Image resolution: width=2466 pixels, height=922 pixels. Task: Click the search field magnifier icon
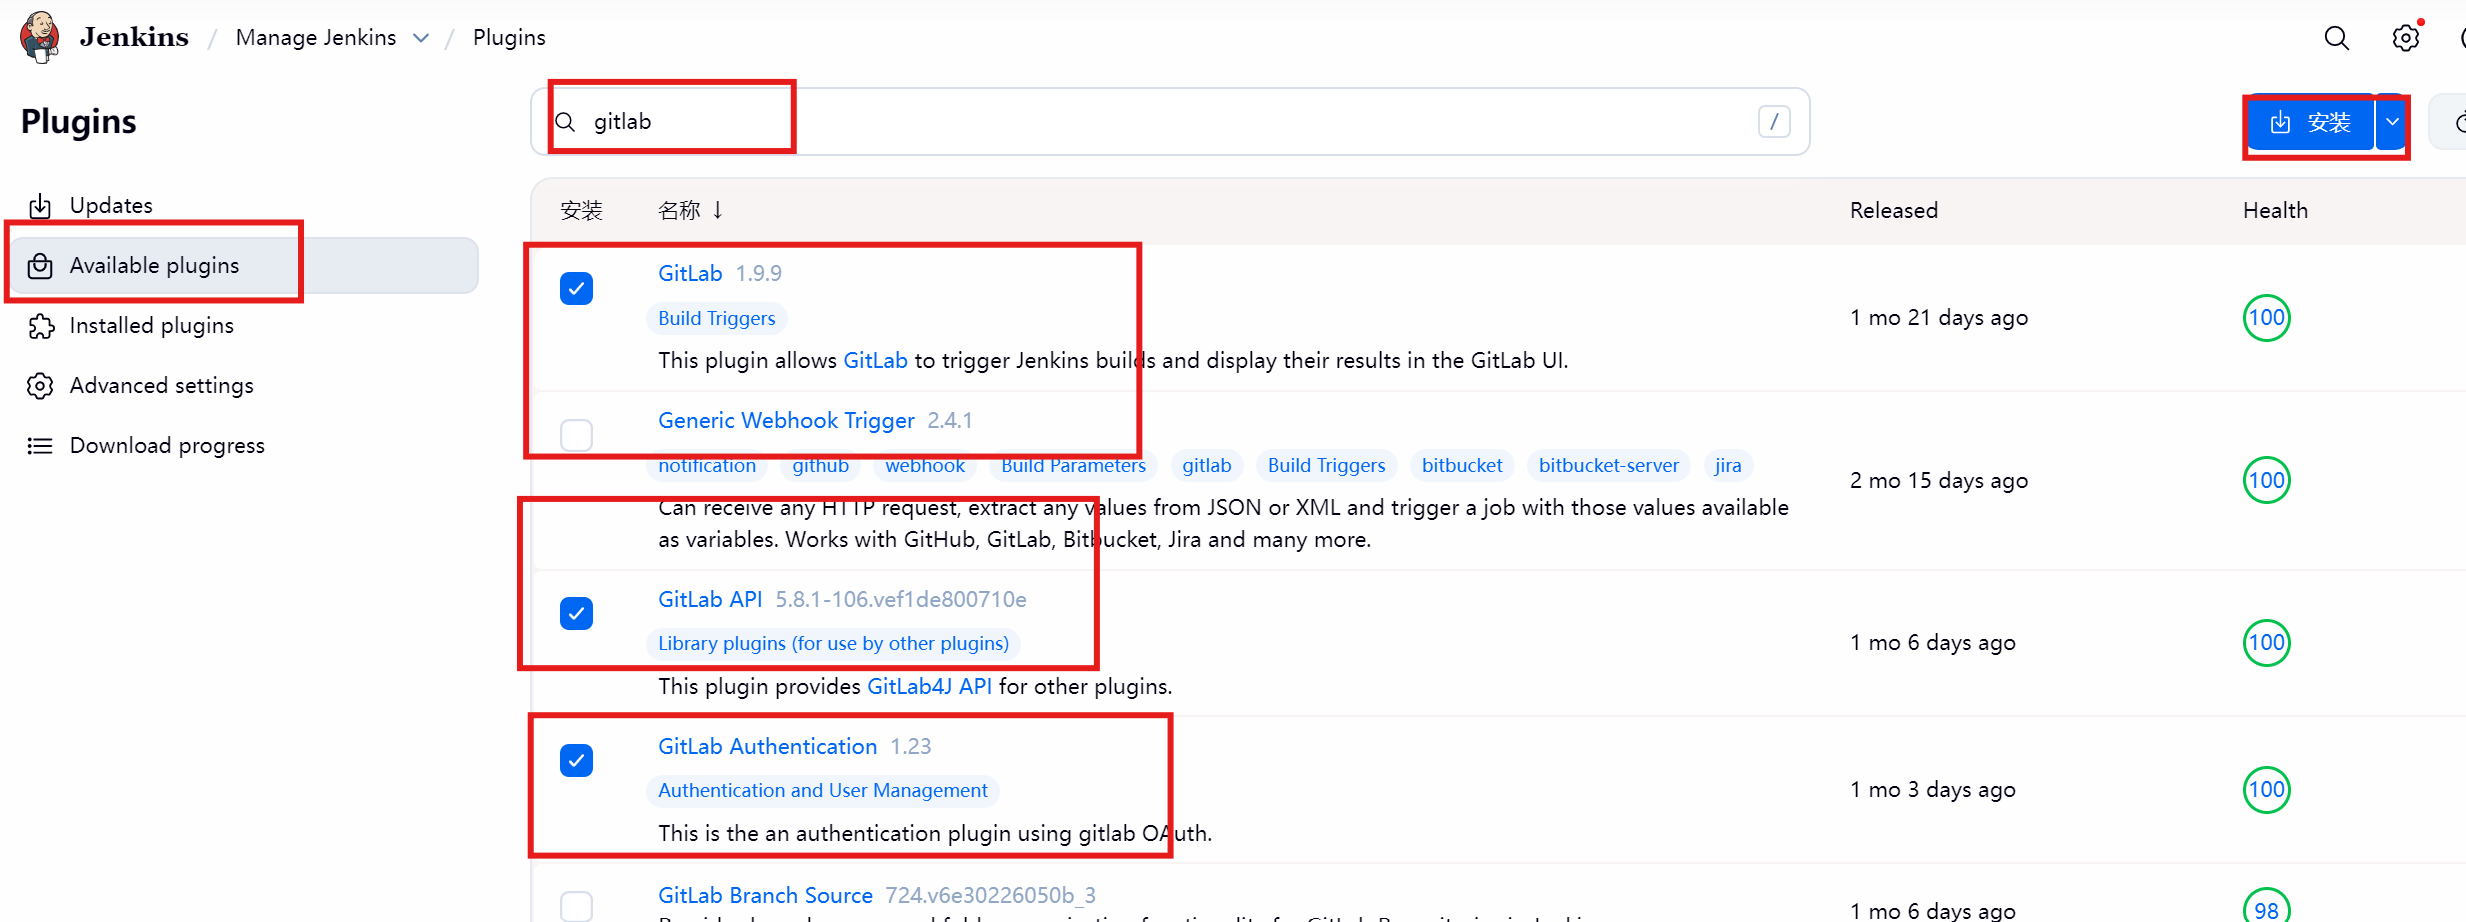pyautogui.click(x=565, y=122)
